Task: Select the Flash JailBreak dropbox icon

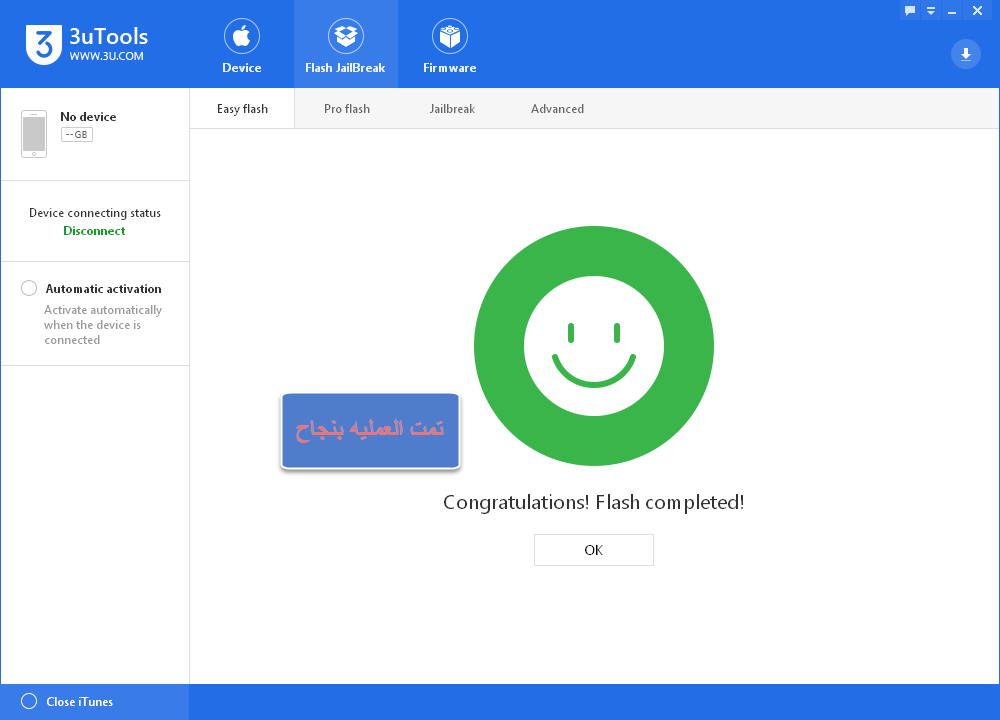Action: click(346, 36)
